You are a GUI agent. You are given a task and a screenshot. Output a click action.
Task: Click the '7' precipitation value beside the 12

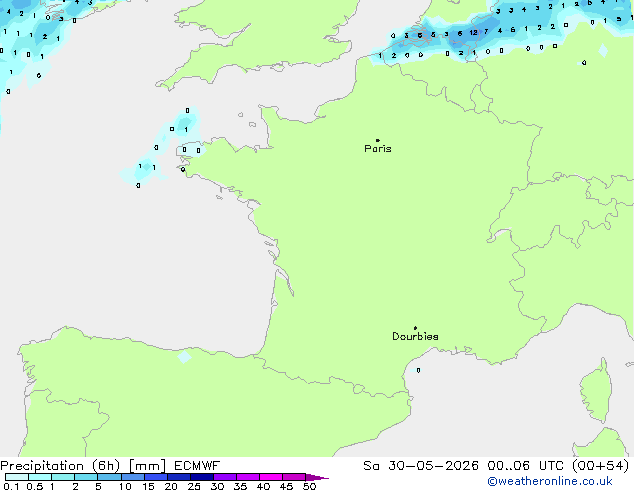tap(486, 31)
